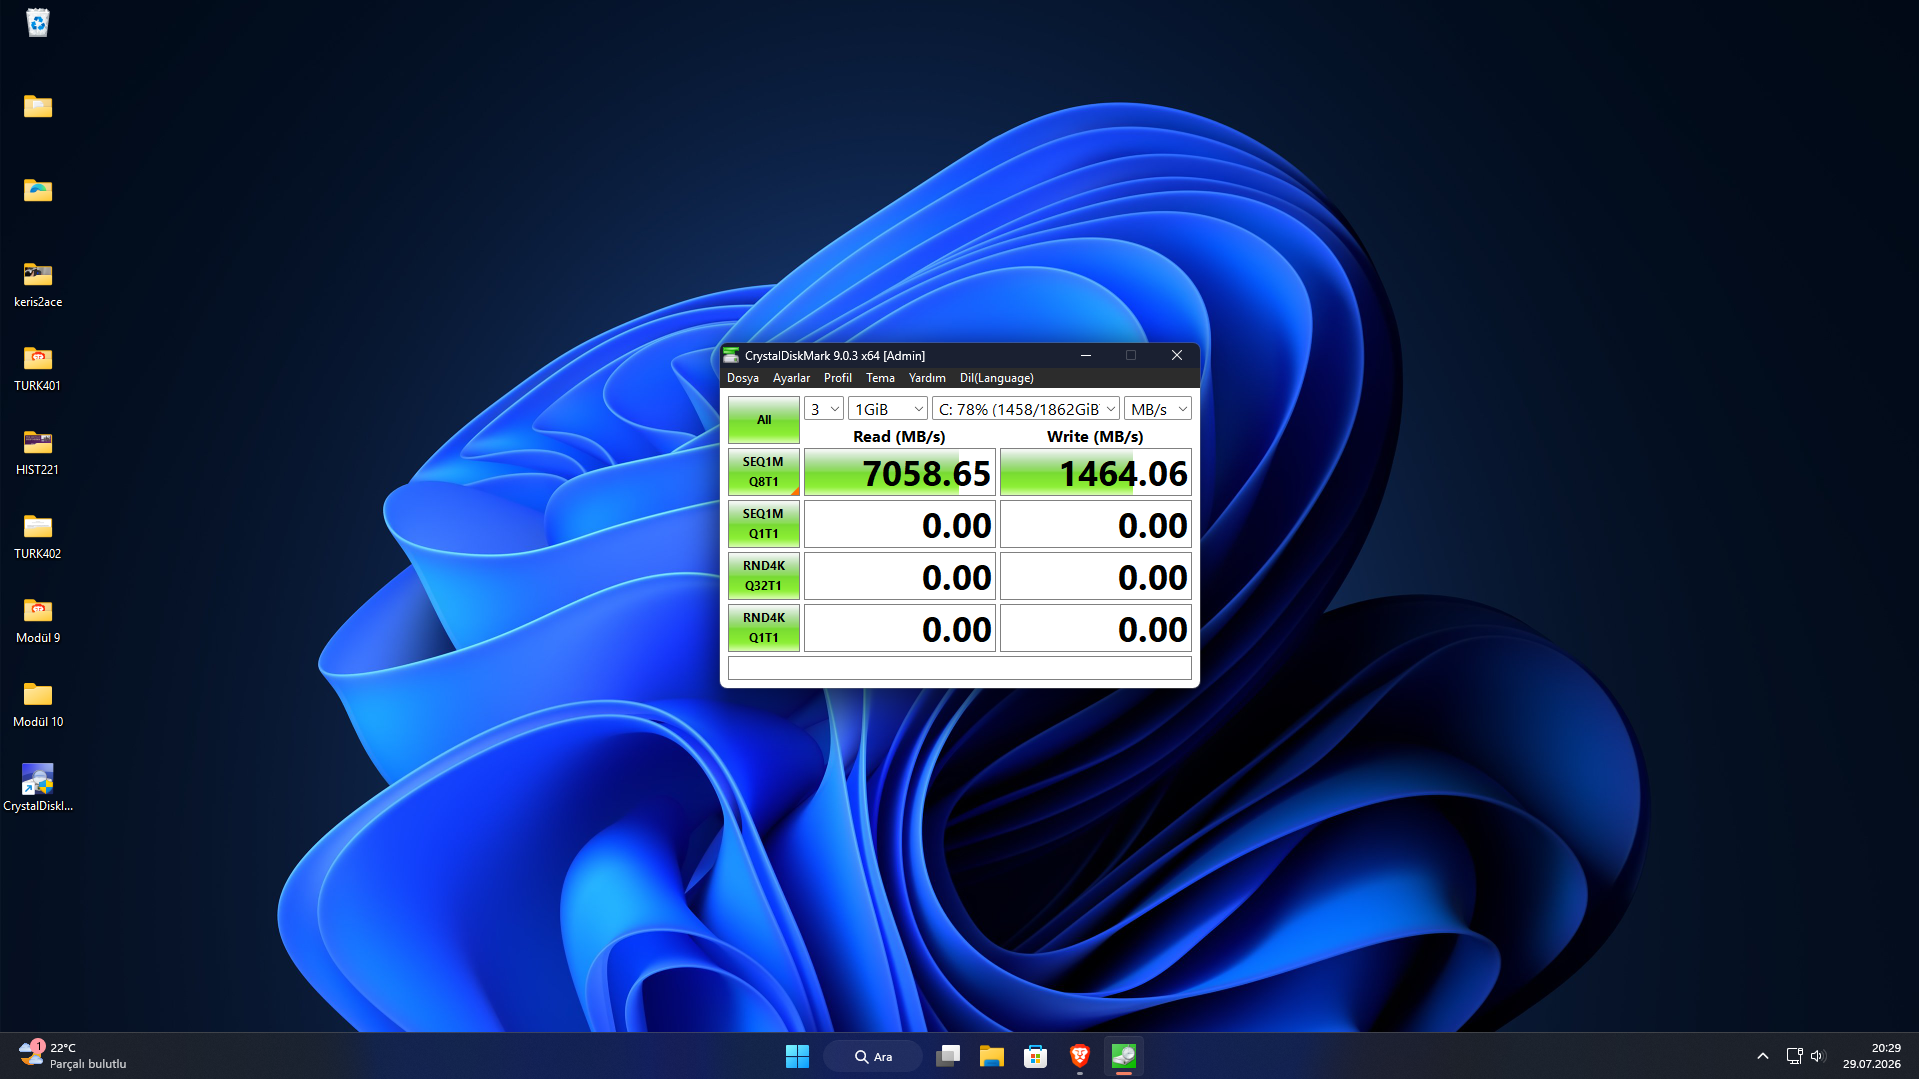Click the RND4K Q1T1 read value 0.00

pos(900,628)
